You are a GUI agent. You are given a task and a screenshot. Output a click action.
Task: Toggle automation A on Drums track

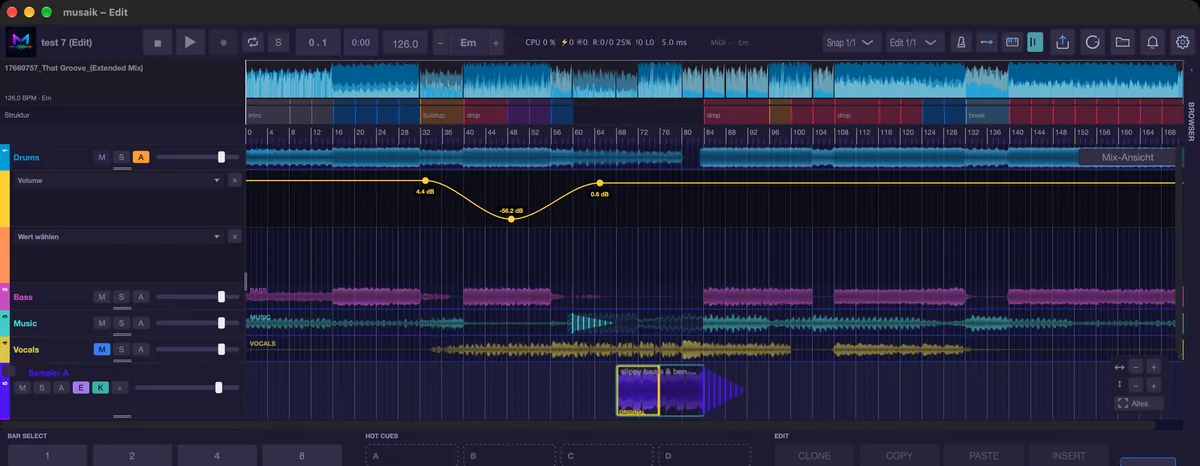pyautogui.click(x=141, y=157)
